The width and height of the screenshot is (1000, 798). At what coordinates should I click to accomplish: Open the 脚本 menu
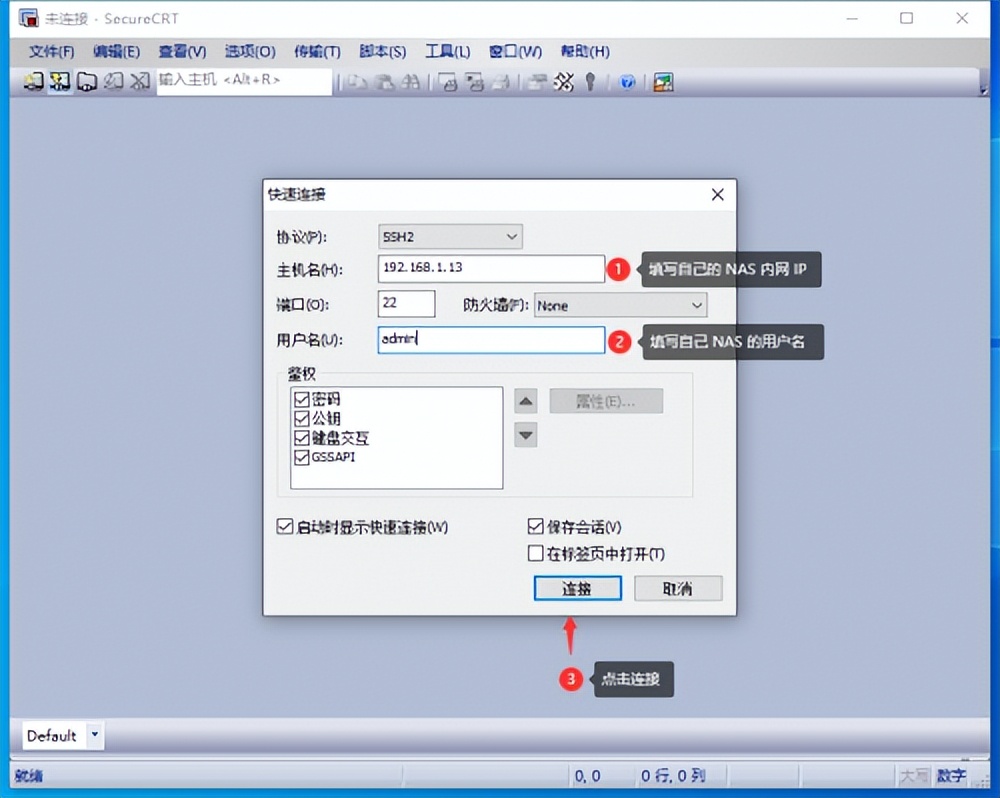(381, 51)
